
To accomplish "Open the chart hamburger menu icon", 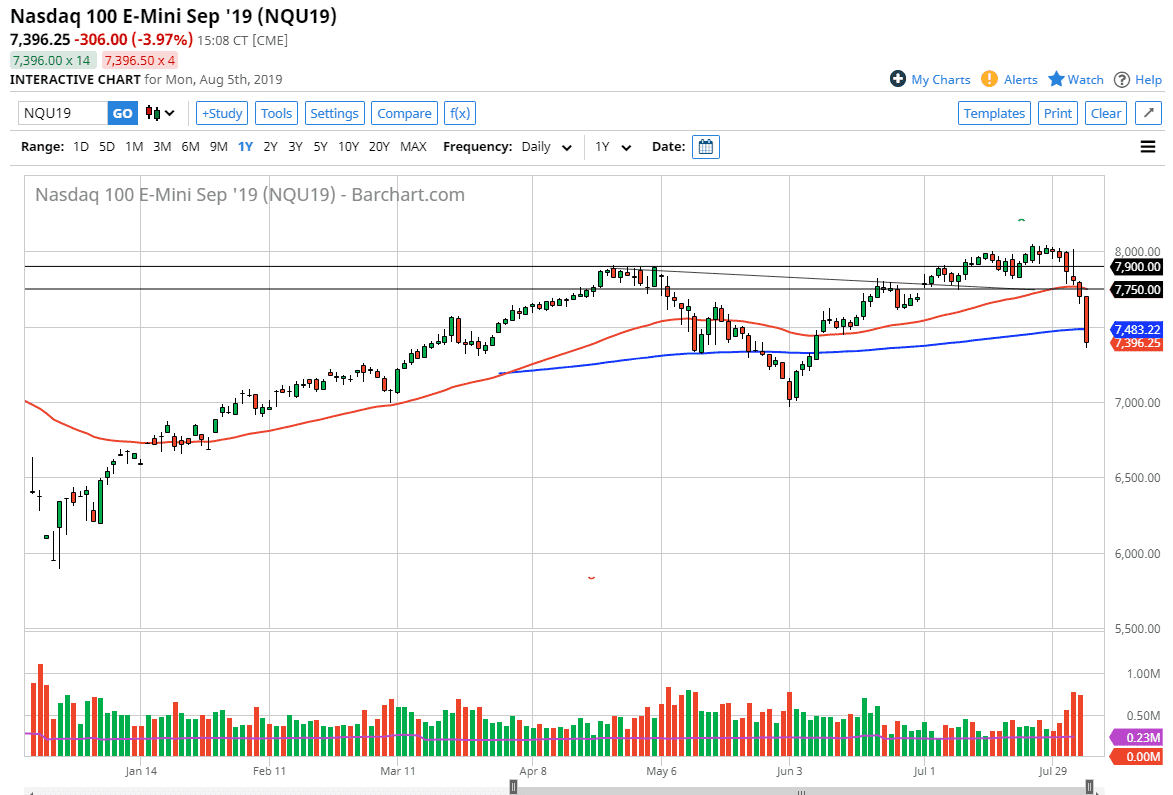I will [1148, 146].
